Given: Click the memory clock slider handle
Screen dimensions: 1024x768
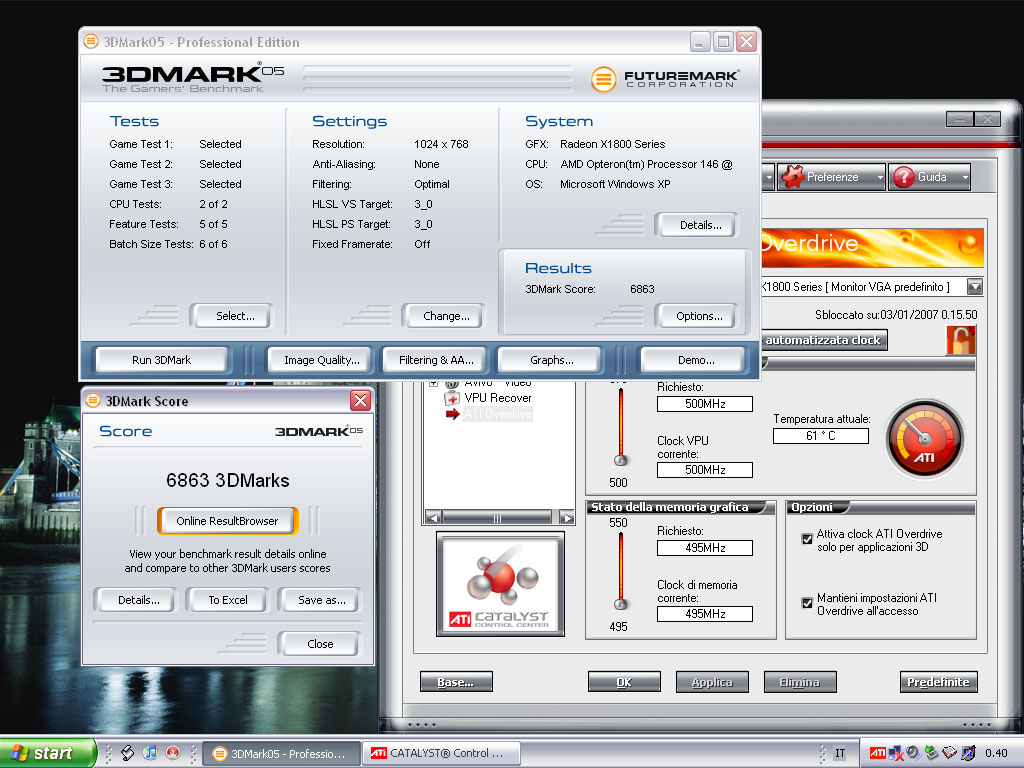Looking at the screenshot, I should coord(620,604).
